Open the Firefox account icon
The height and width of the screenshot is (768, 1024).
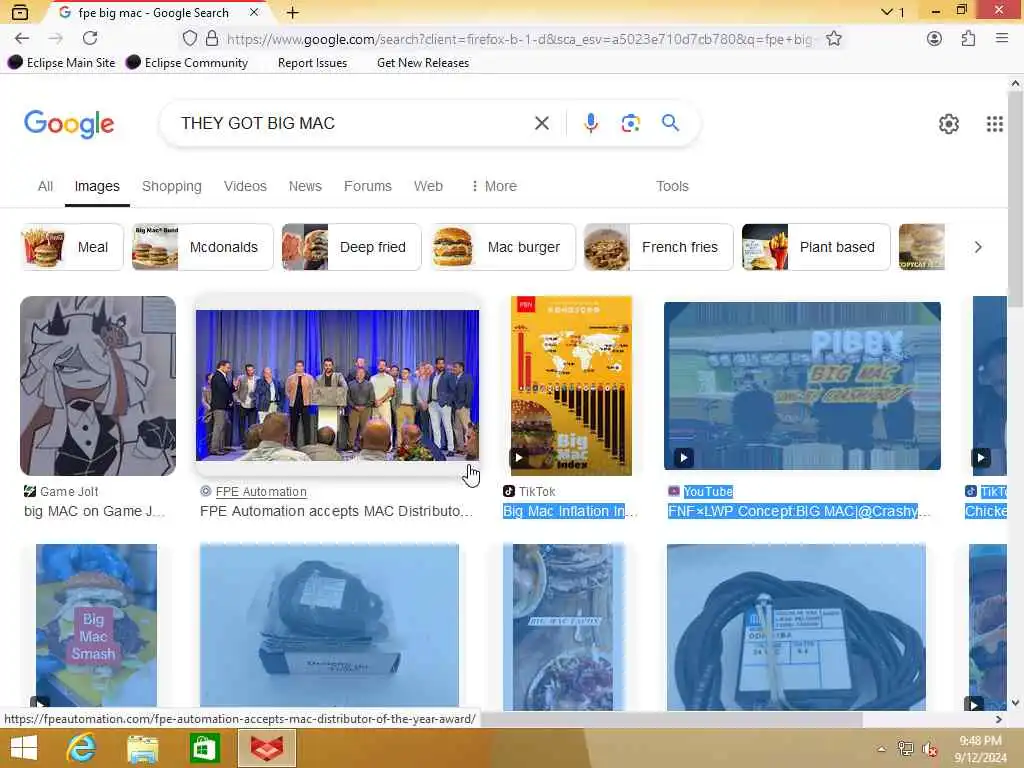[x=934, y=39]
